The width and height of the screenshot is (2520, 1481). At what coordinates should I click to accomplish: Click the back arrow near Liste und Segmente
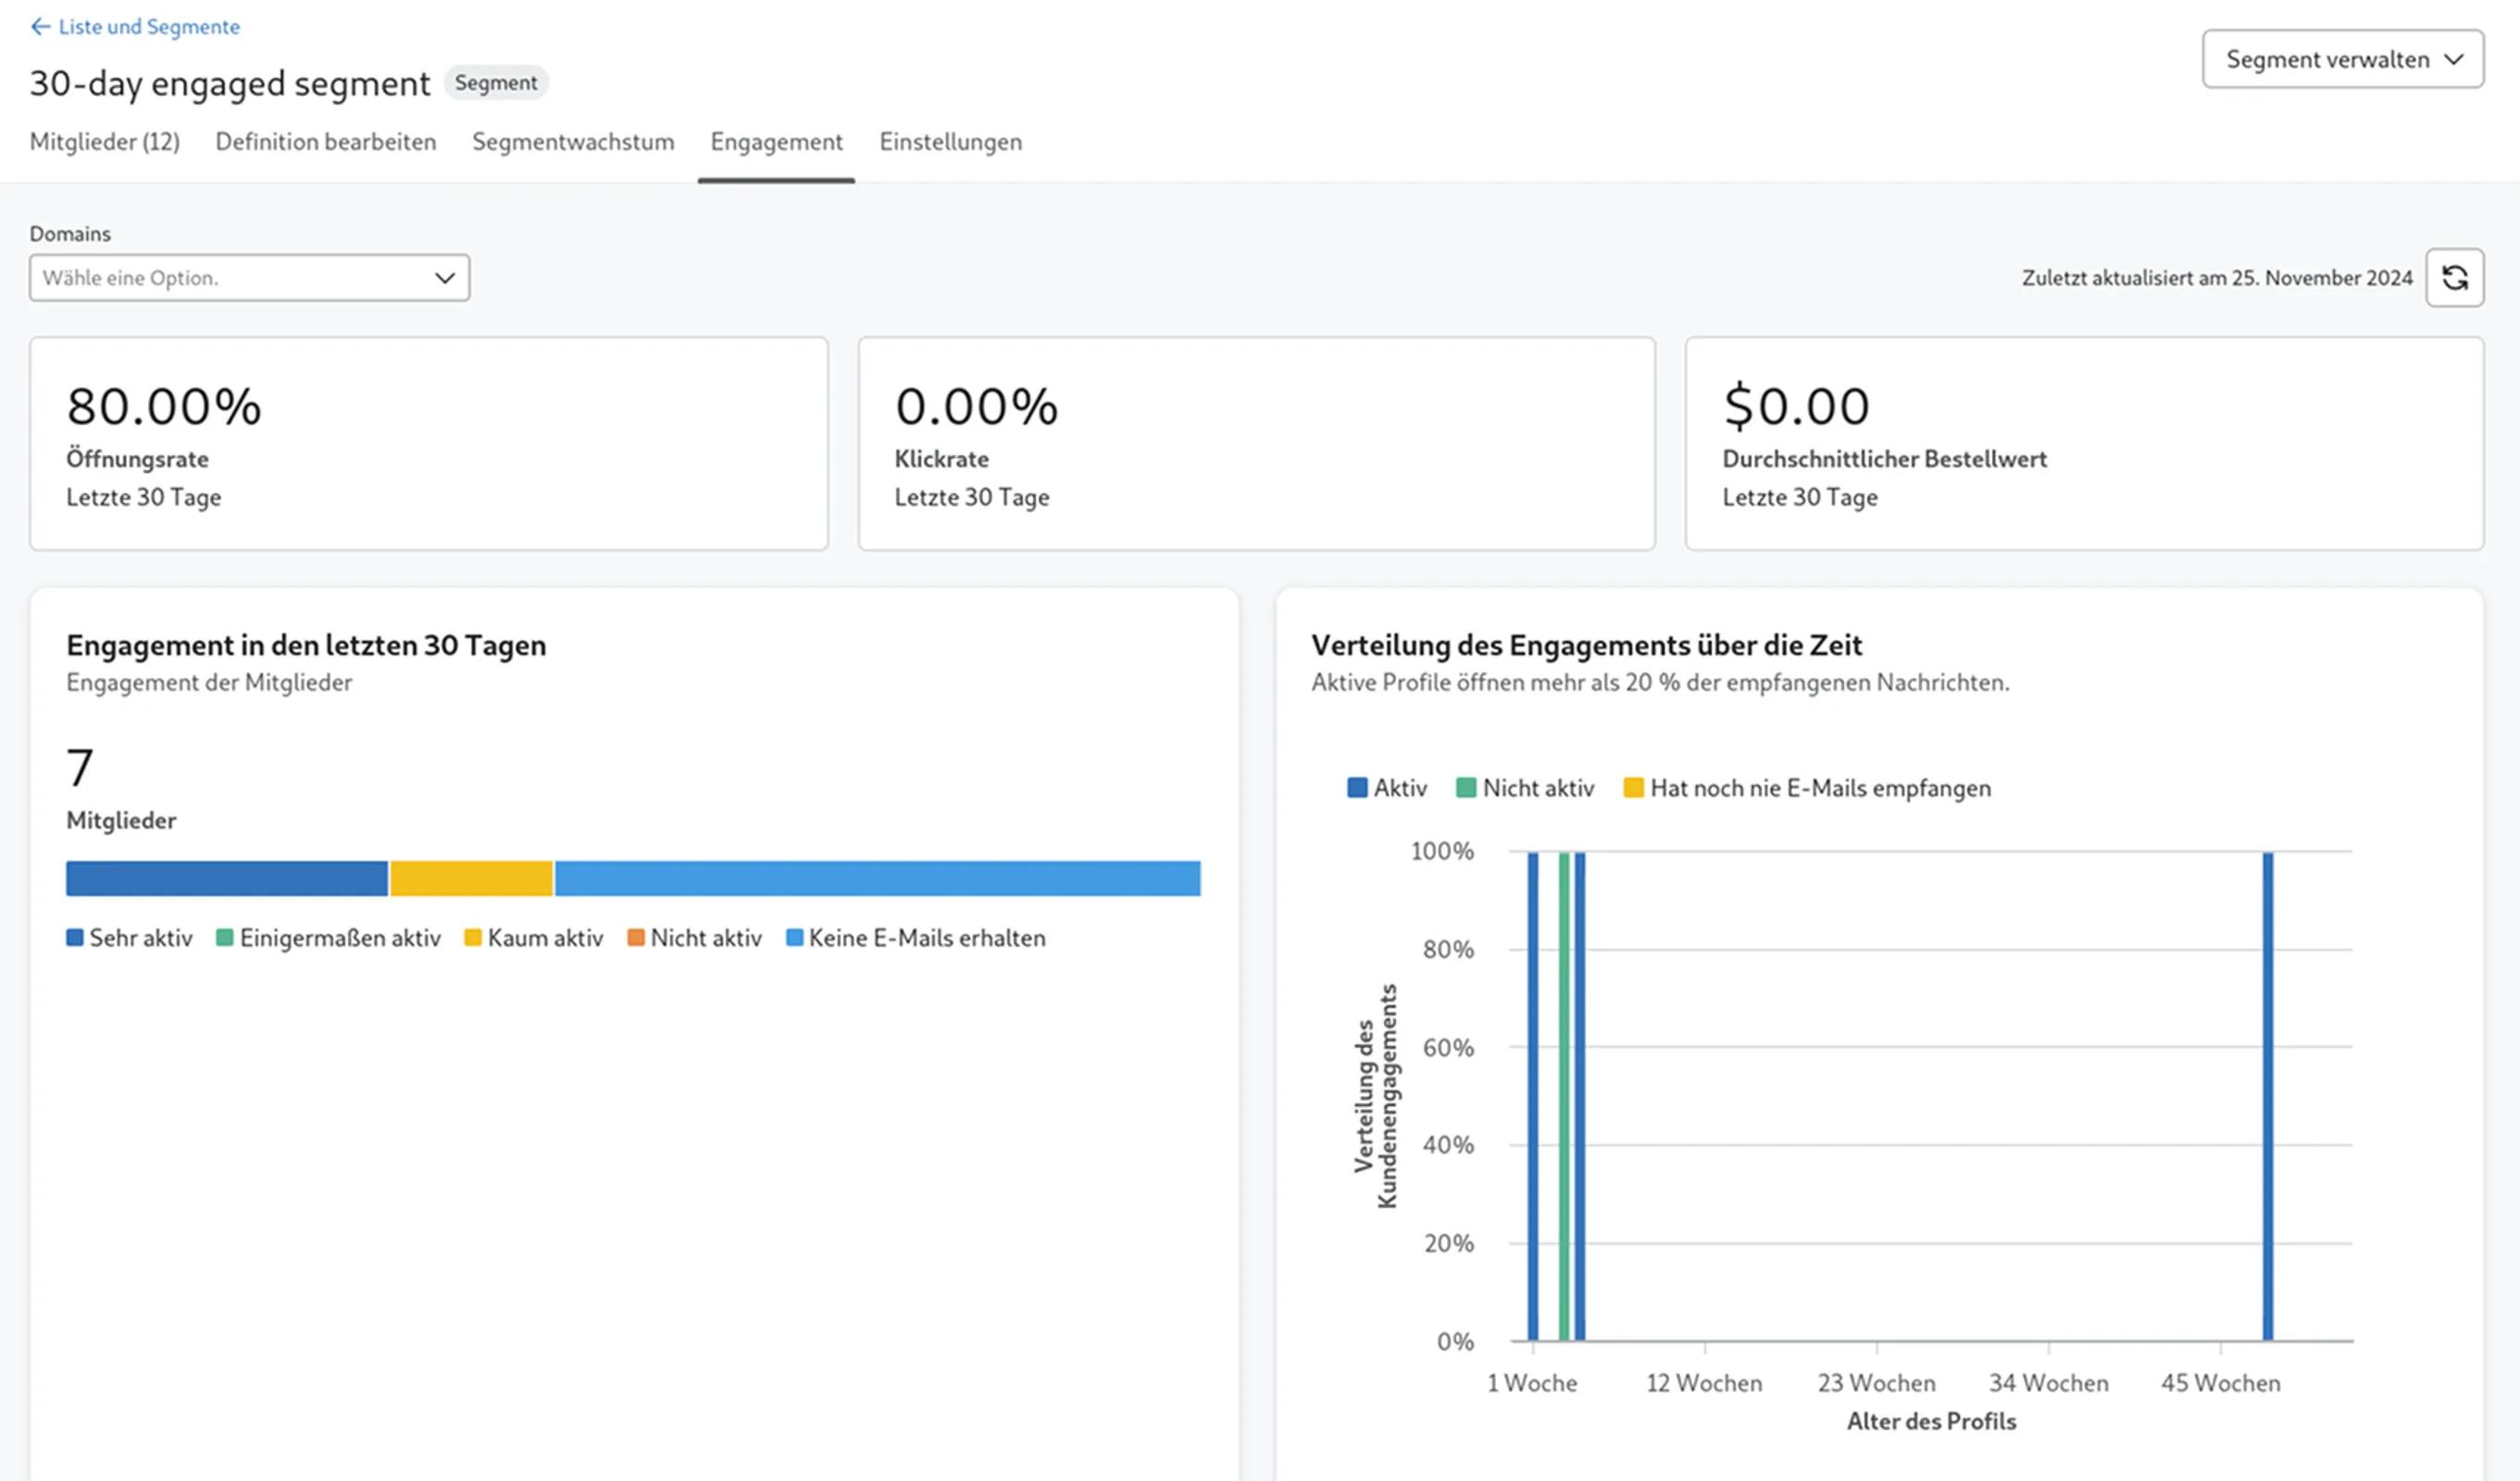[40, 27]
